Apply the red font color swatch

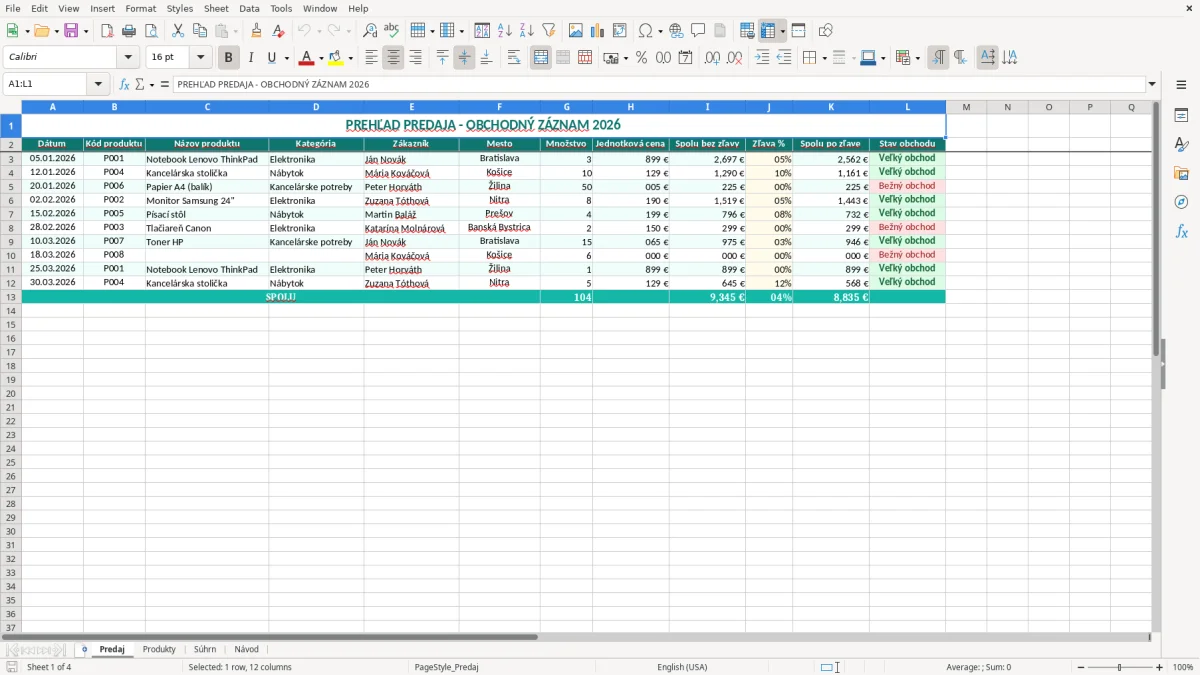pyautogui.click(x=307, y=58)
